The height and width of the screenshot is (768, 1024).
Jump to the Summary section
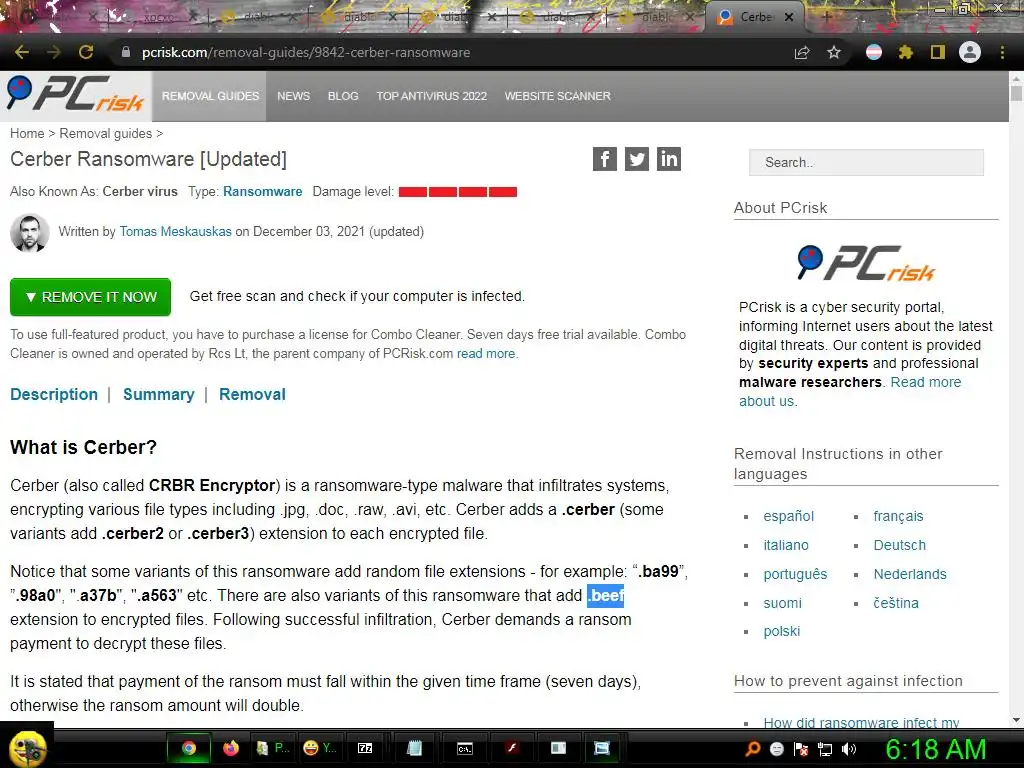pyautogui.click(x=159, y=394)
